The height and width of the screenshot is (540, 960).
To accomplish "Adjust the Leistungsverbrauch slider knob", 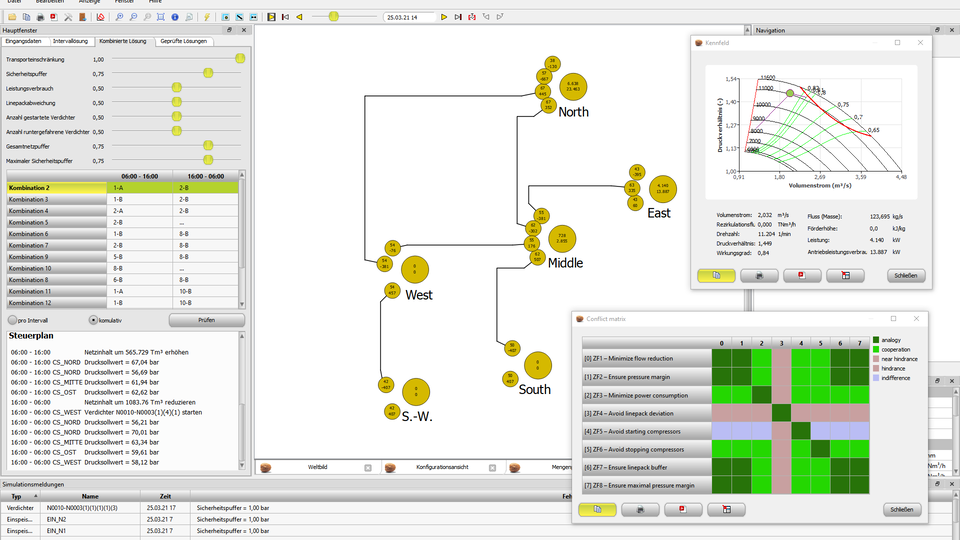I will click(177, 88).
